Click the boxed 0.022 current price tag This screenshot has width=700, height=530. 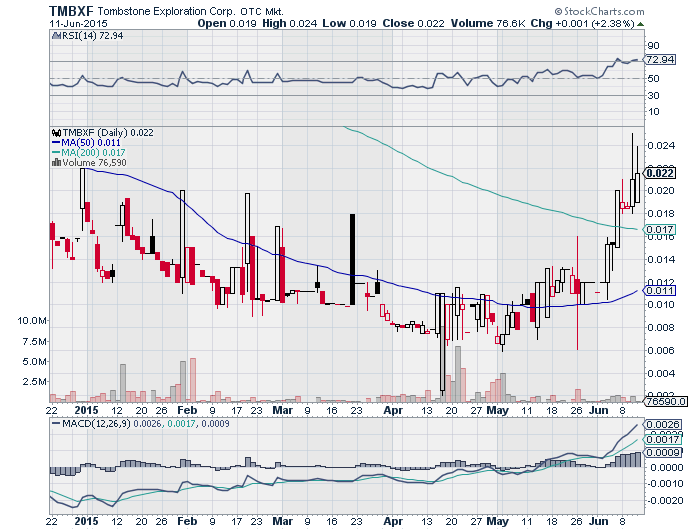point(660,173)
